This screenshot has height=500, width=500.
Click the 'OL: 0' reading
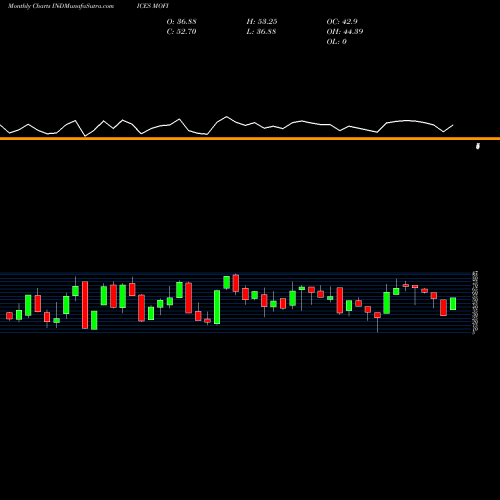(x=336, y=41)
